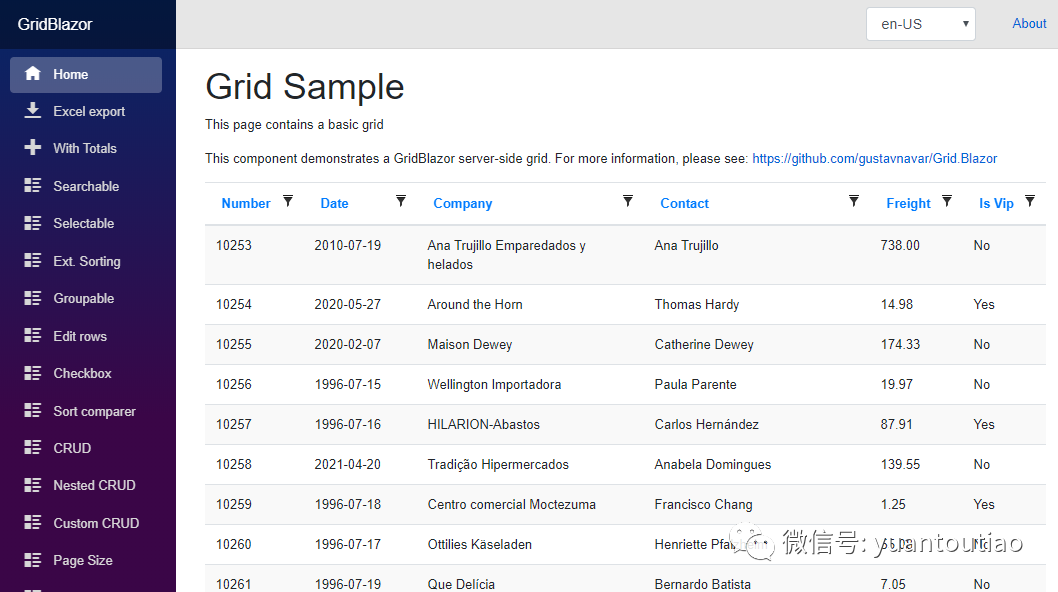The width and height of the screenshot is (1058, 592).
Task: Click date cell 2021-04-20
Action: coord(347,464)
